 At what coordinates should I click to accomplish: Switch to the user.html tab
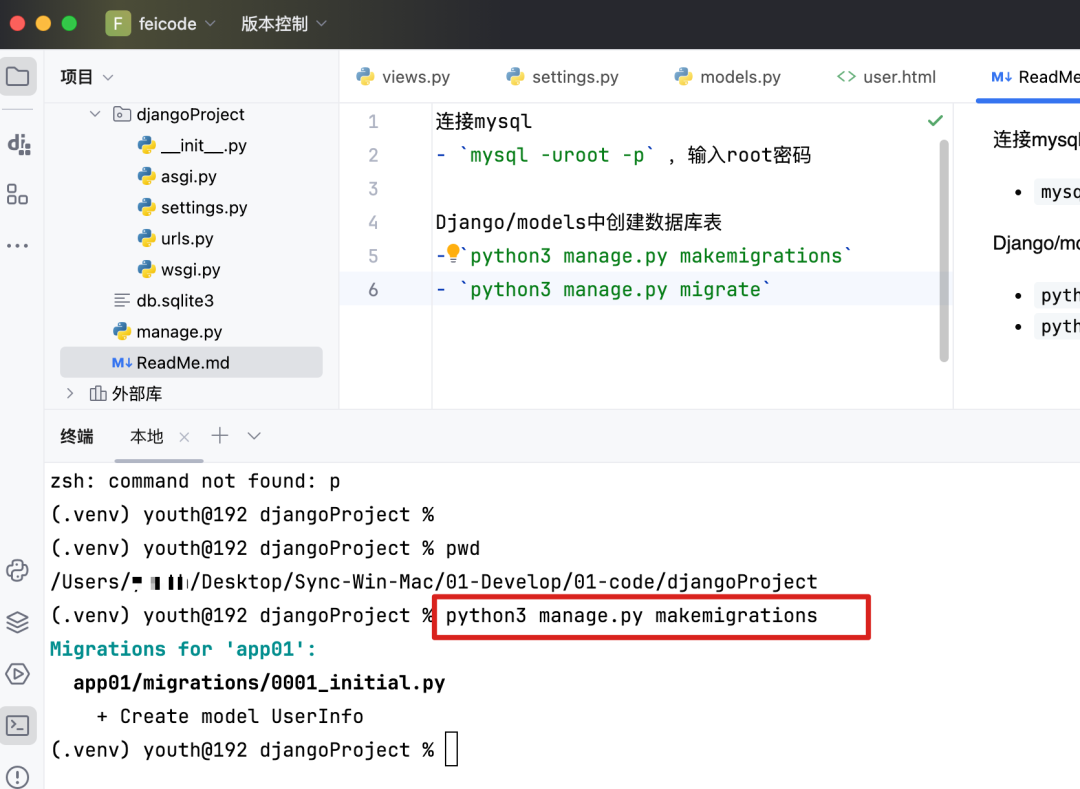click(x=886, y=76)
